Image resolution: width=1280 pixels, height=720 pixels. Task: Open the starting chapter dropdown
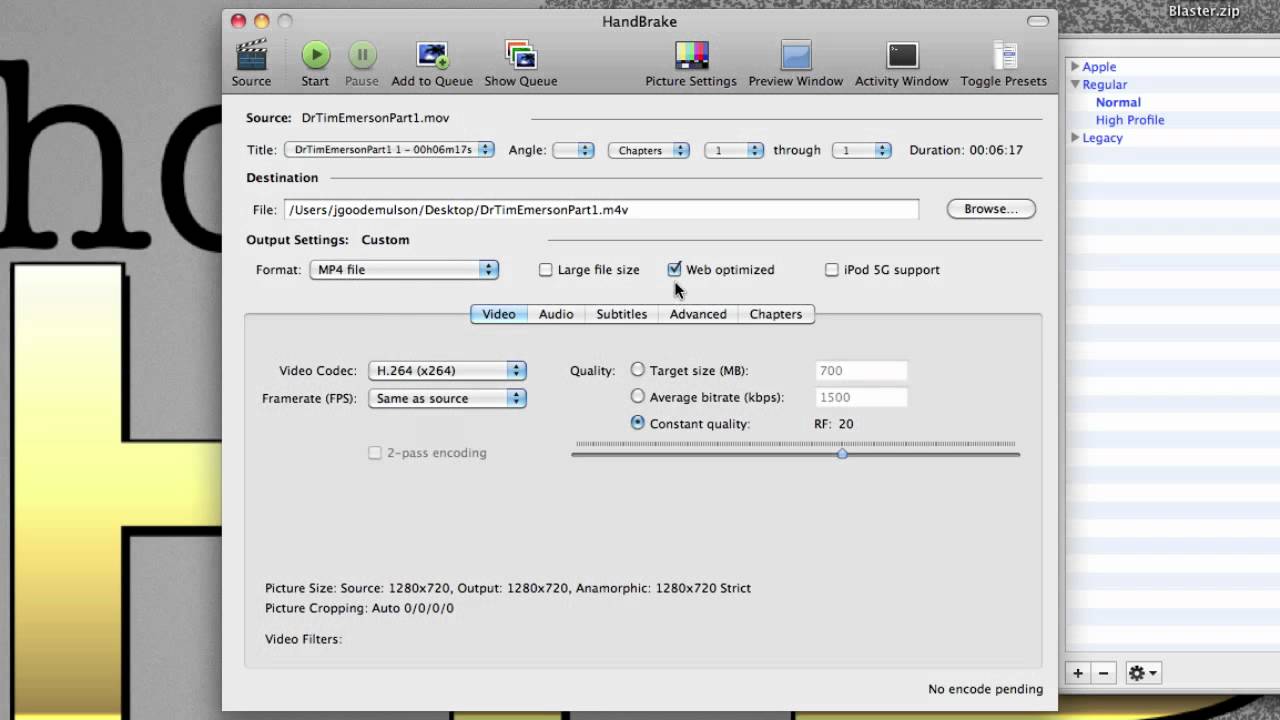734,150
